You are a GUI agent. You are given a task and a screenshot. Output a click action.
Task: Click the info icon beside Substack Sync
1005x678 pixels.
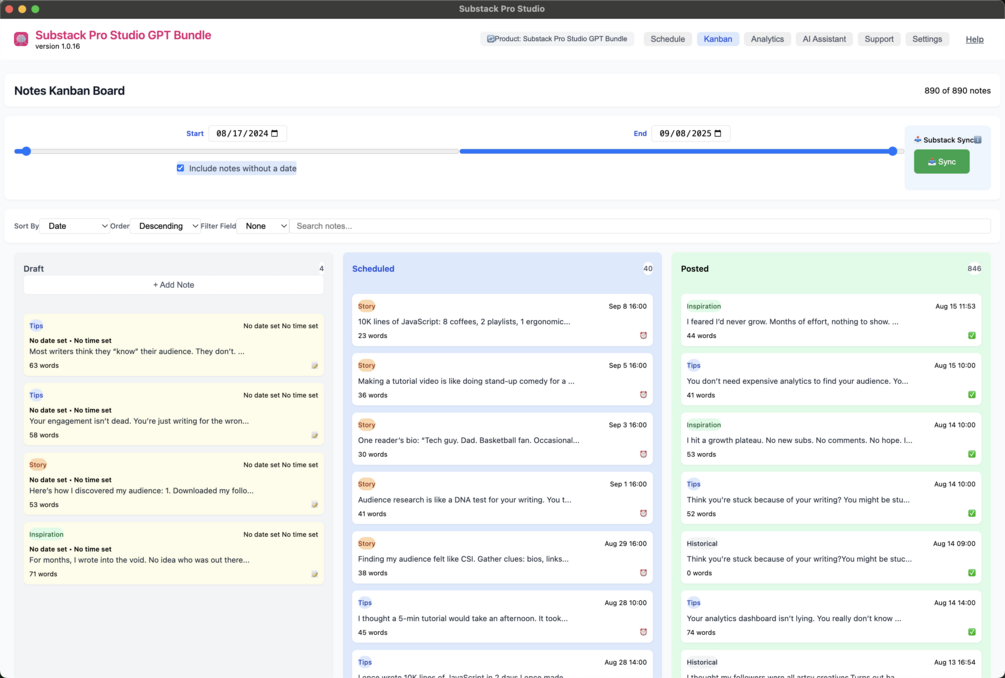977,140
